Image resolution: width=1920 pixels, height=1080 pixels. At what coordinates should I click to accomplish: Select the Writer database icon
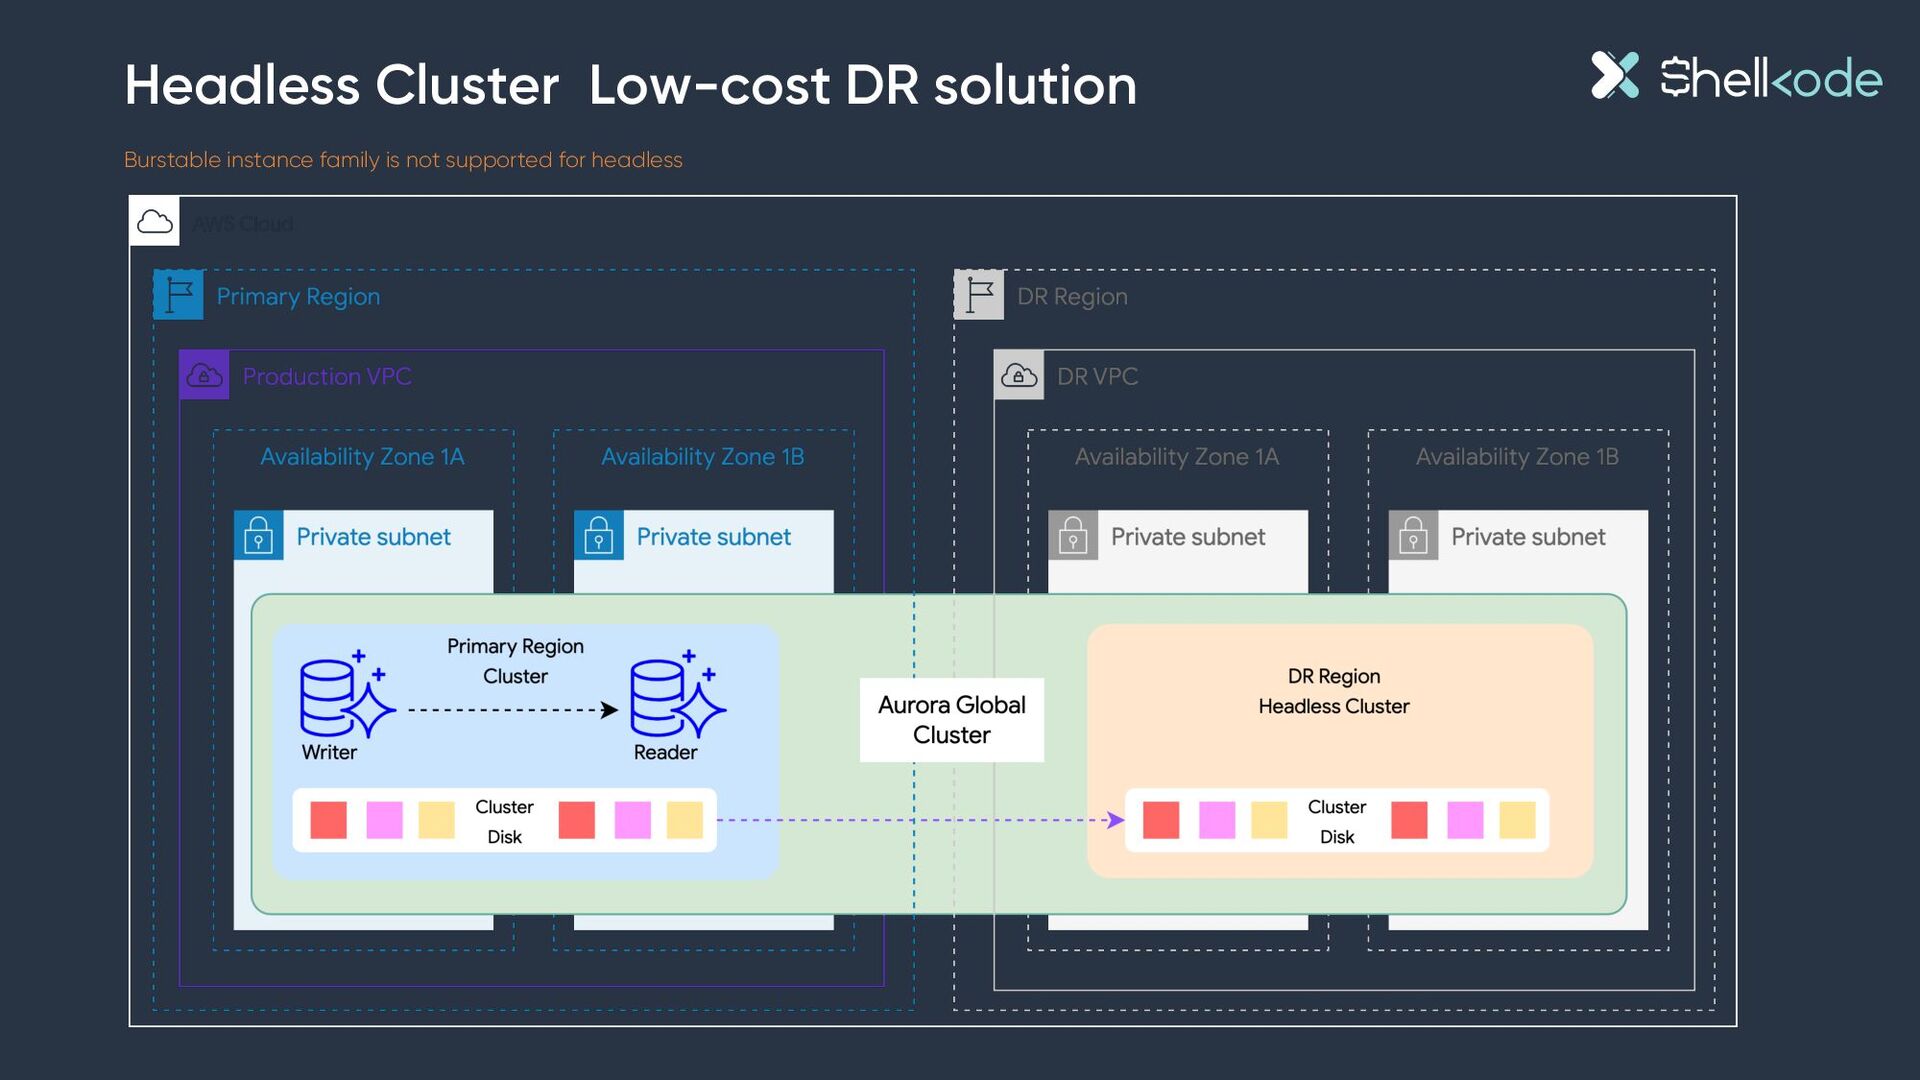coord(347,695)
